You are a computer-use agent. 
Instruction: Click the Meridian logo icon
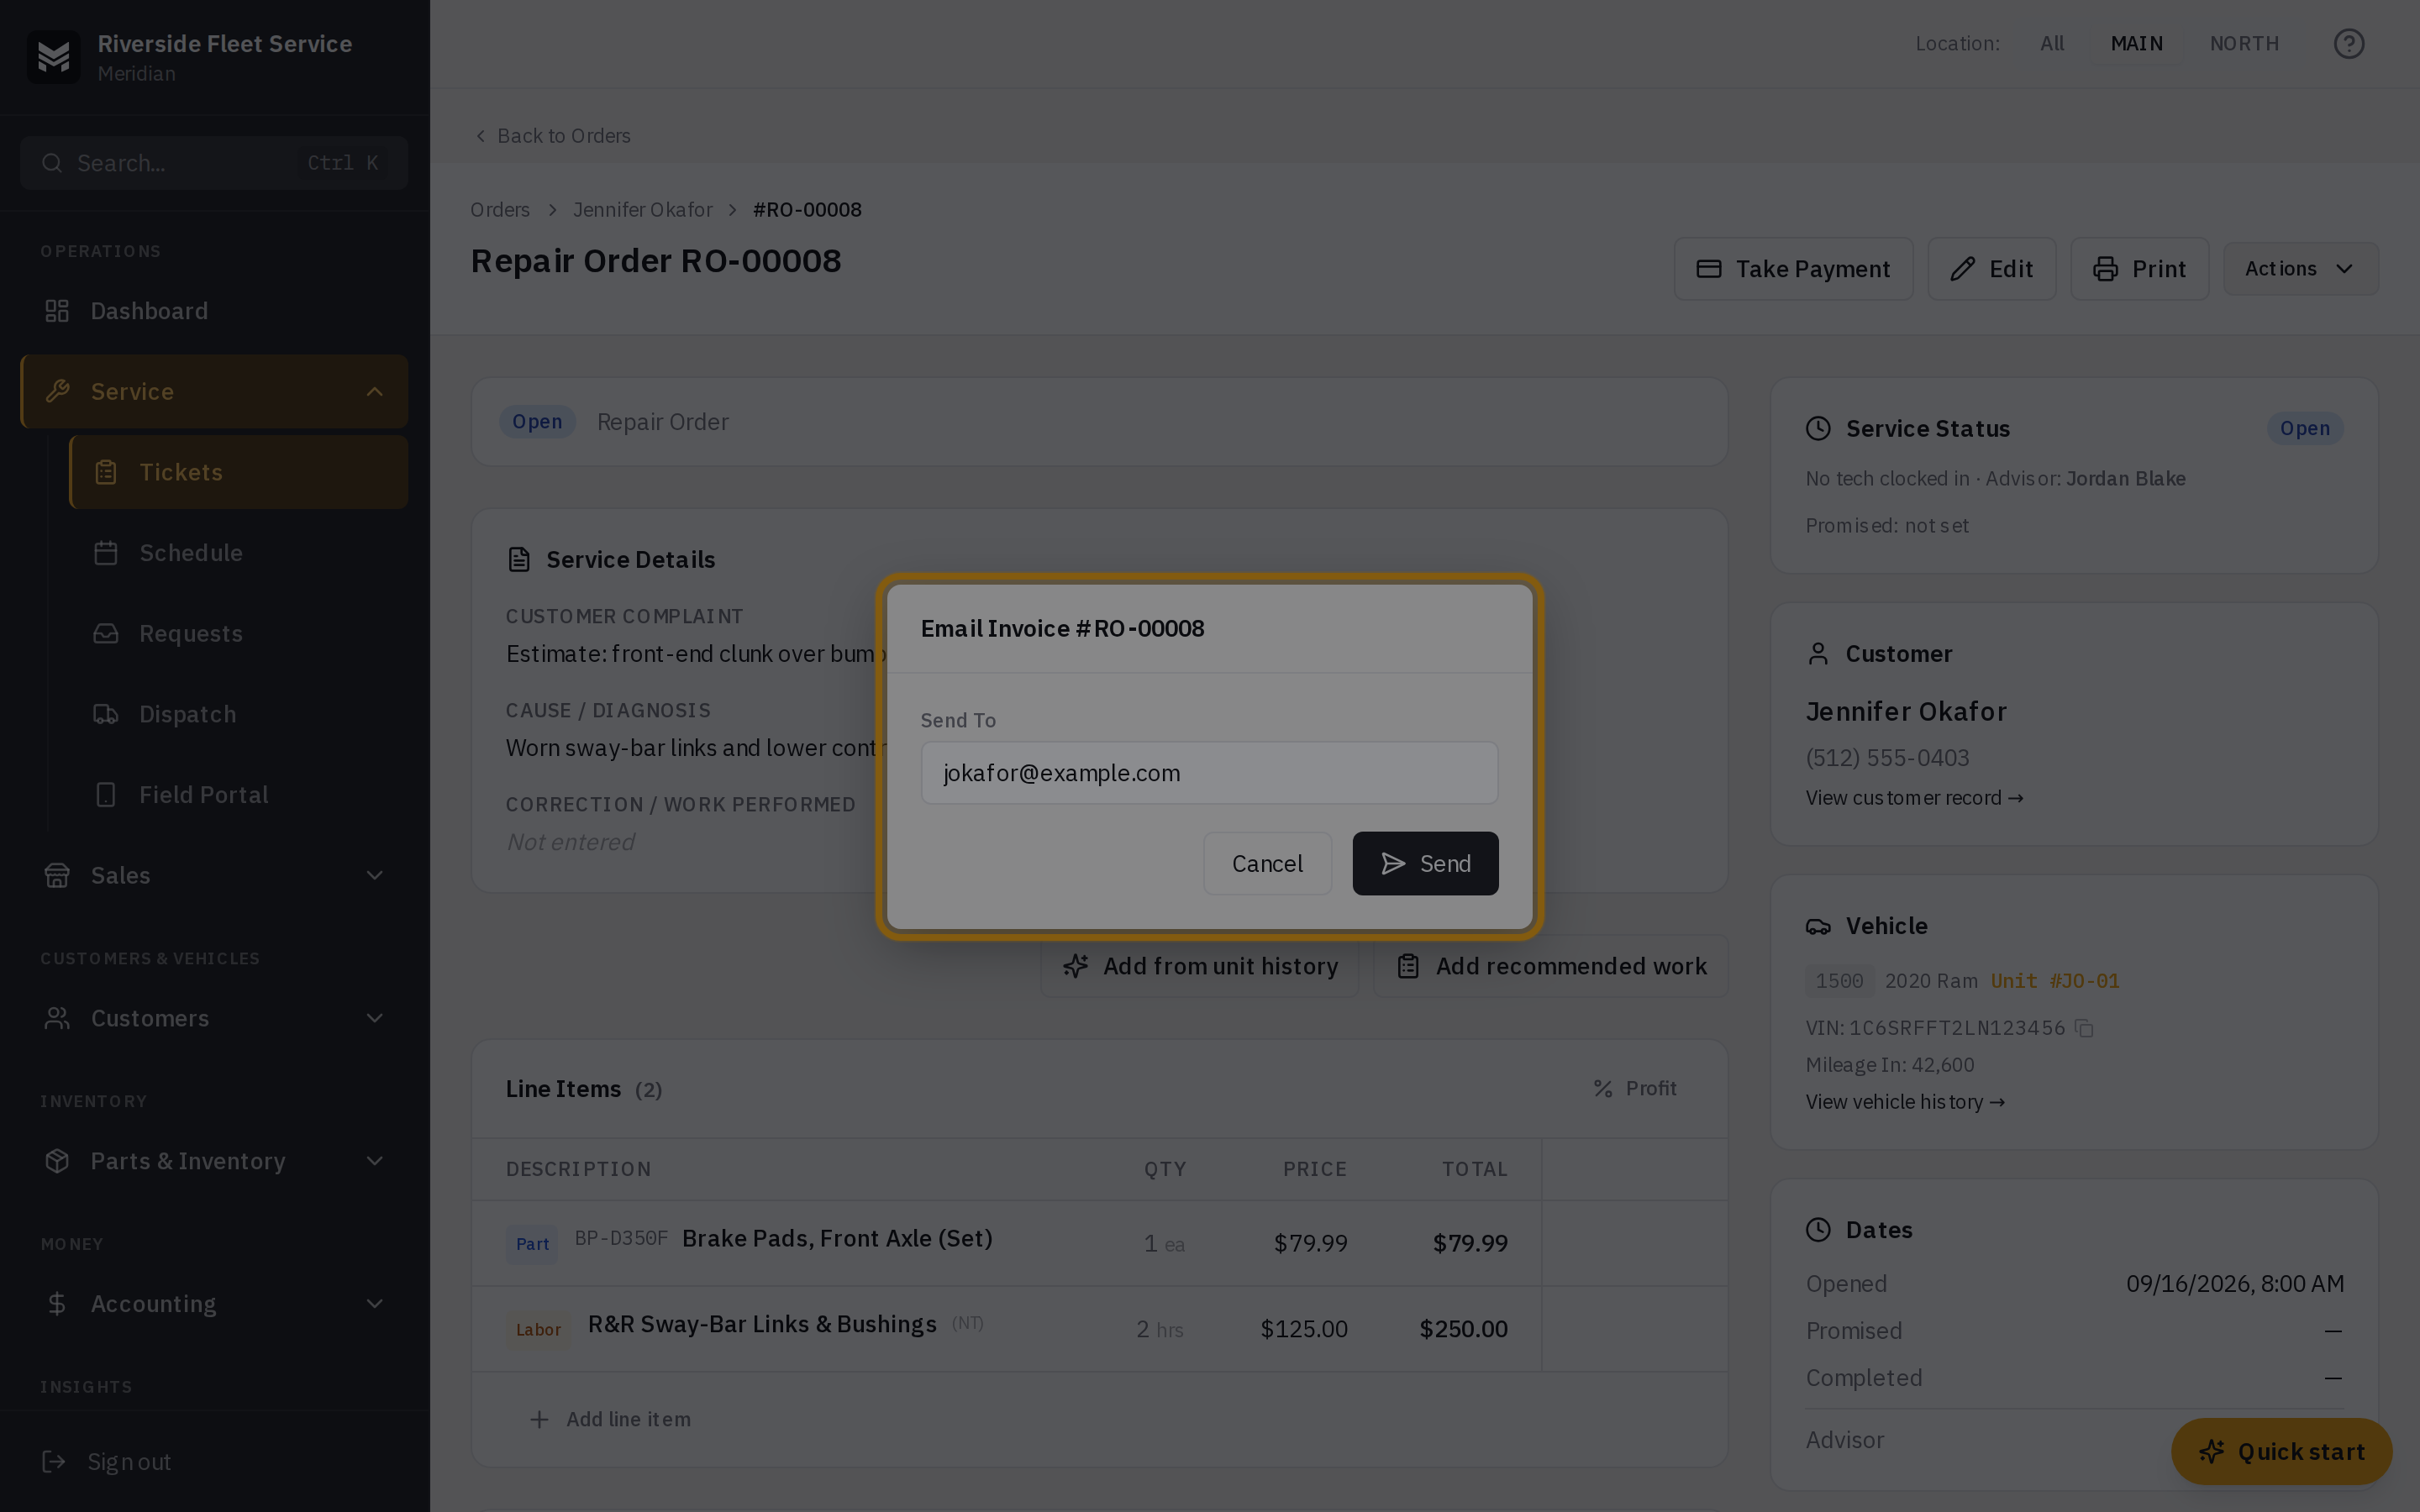pos(53,57)
